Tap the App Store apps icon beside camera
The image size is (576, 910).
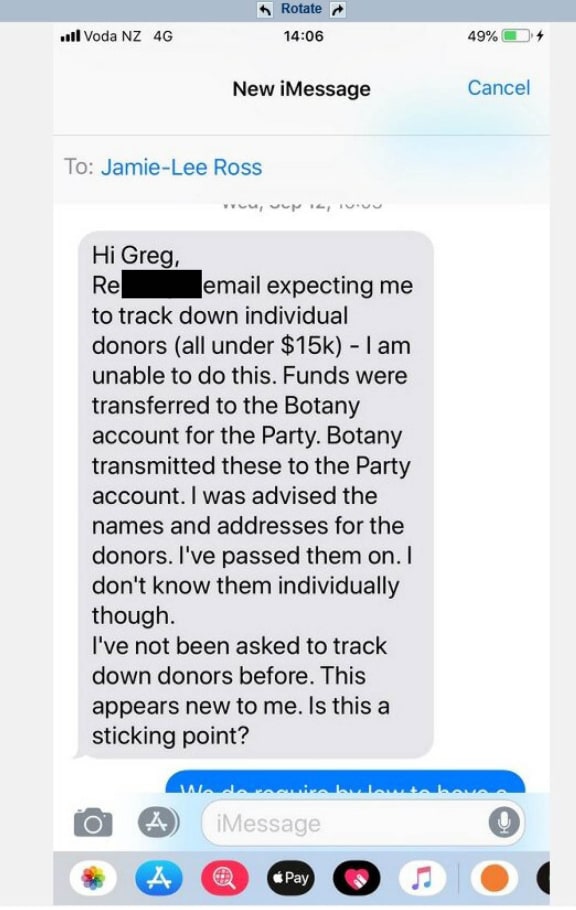point(158,822)
